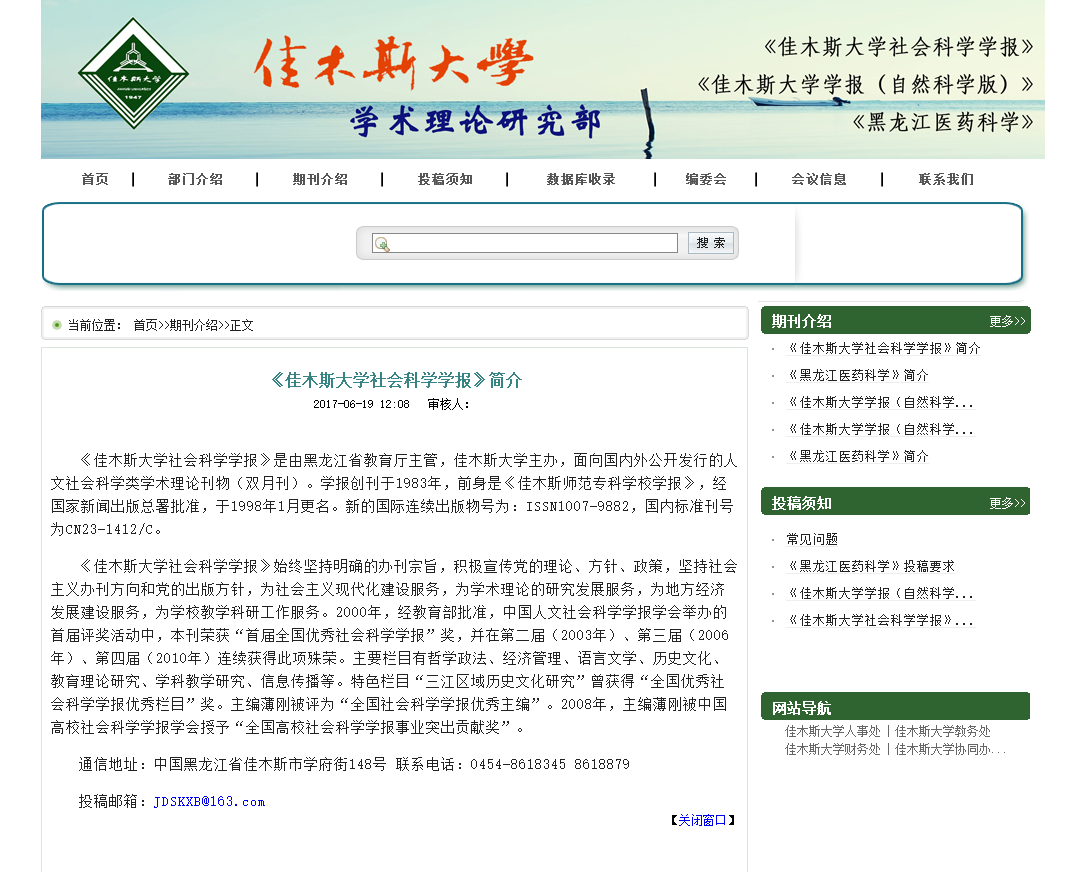
Task: Follow the 首页 breadcrumb link
Action: pyautogui.click(x=145, y=326)
